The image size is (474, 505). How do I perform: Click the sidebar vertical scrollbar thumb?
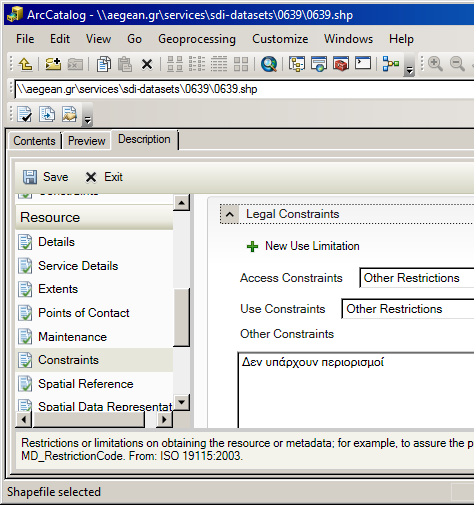tap(181, 317)
